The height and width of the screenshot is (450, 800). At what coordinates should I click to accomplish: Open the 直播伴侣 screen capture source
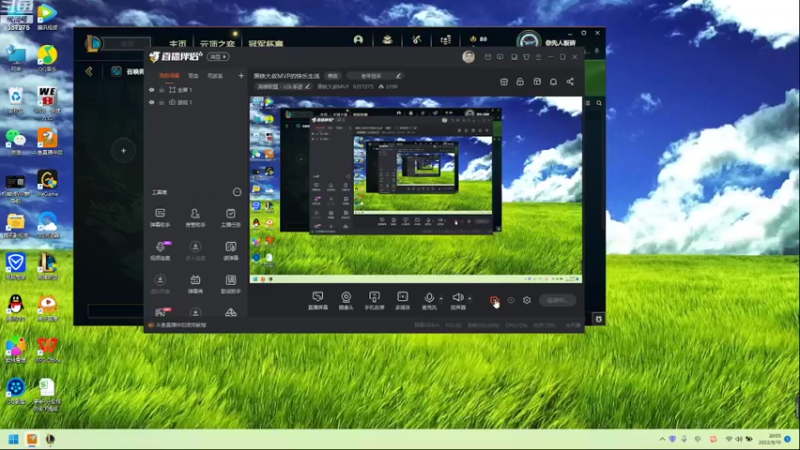pos(317,301)
